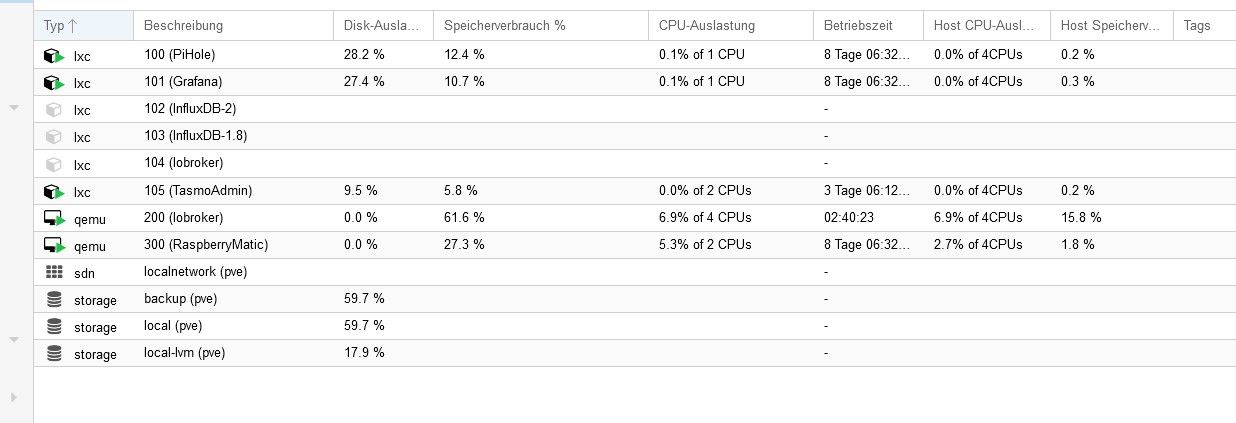Click the QEMU monitor icon for 200 (Iobroker)
This screenshot has width=1236, height=423.
point(53,218)
